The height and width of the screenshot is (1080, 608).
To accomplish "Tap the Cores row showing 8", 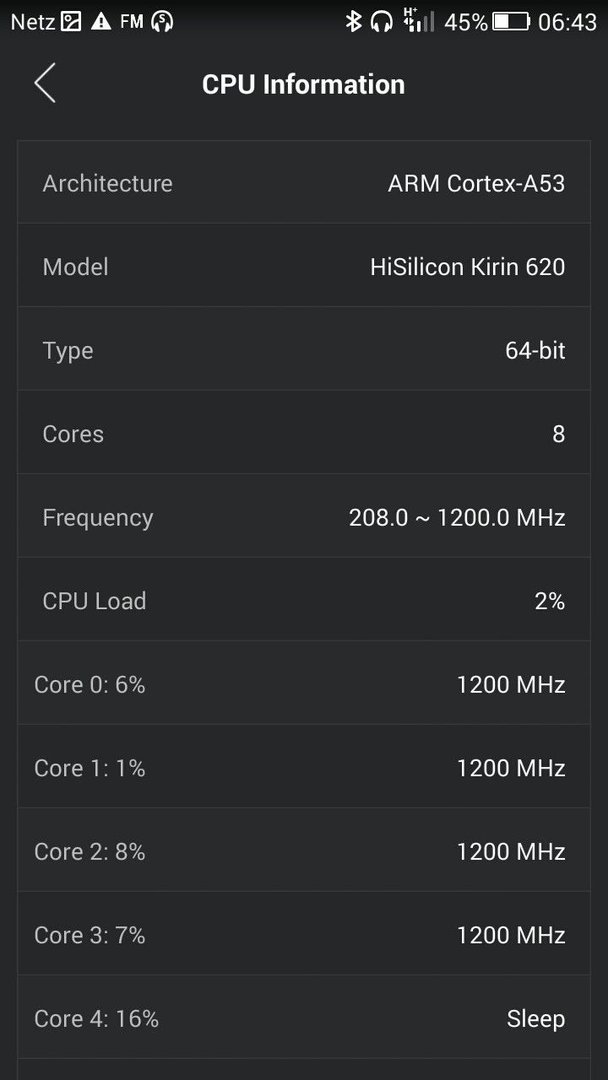I will coord(304,433).
